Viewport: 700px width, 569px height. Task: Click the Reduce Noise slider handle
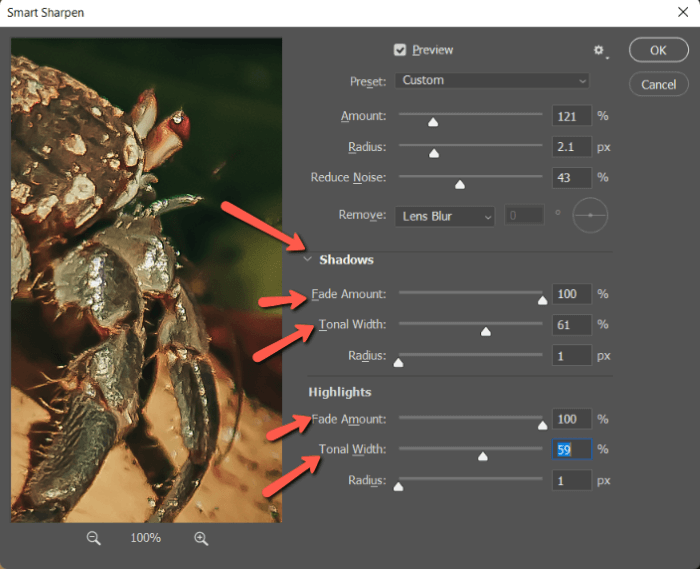pyautogui.click(x=460, y=184)
